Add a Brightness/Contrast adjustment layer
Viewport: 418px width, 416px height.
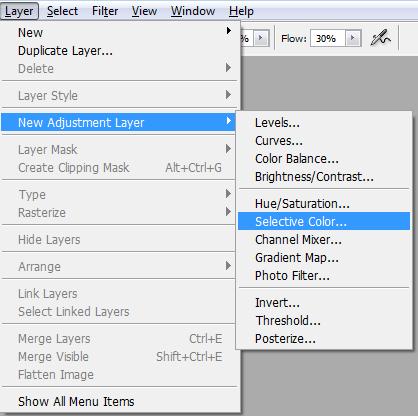point(324,176)
